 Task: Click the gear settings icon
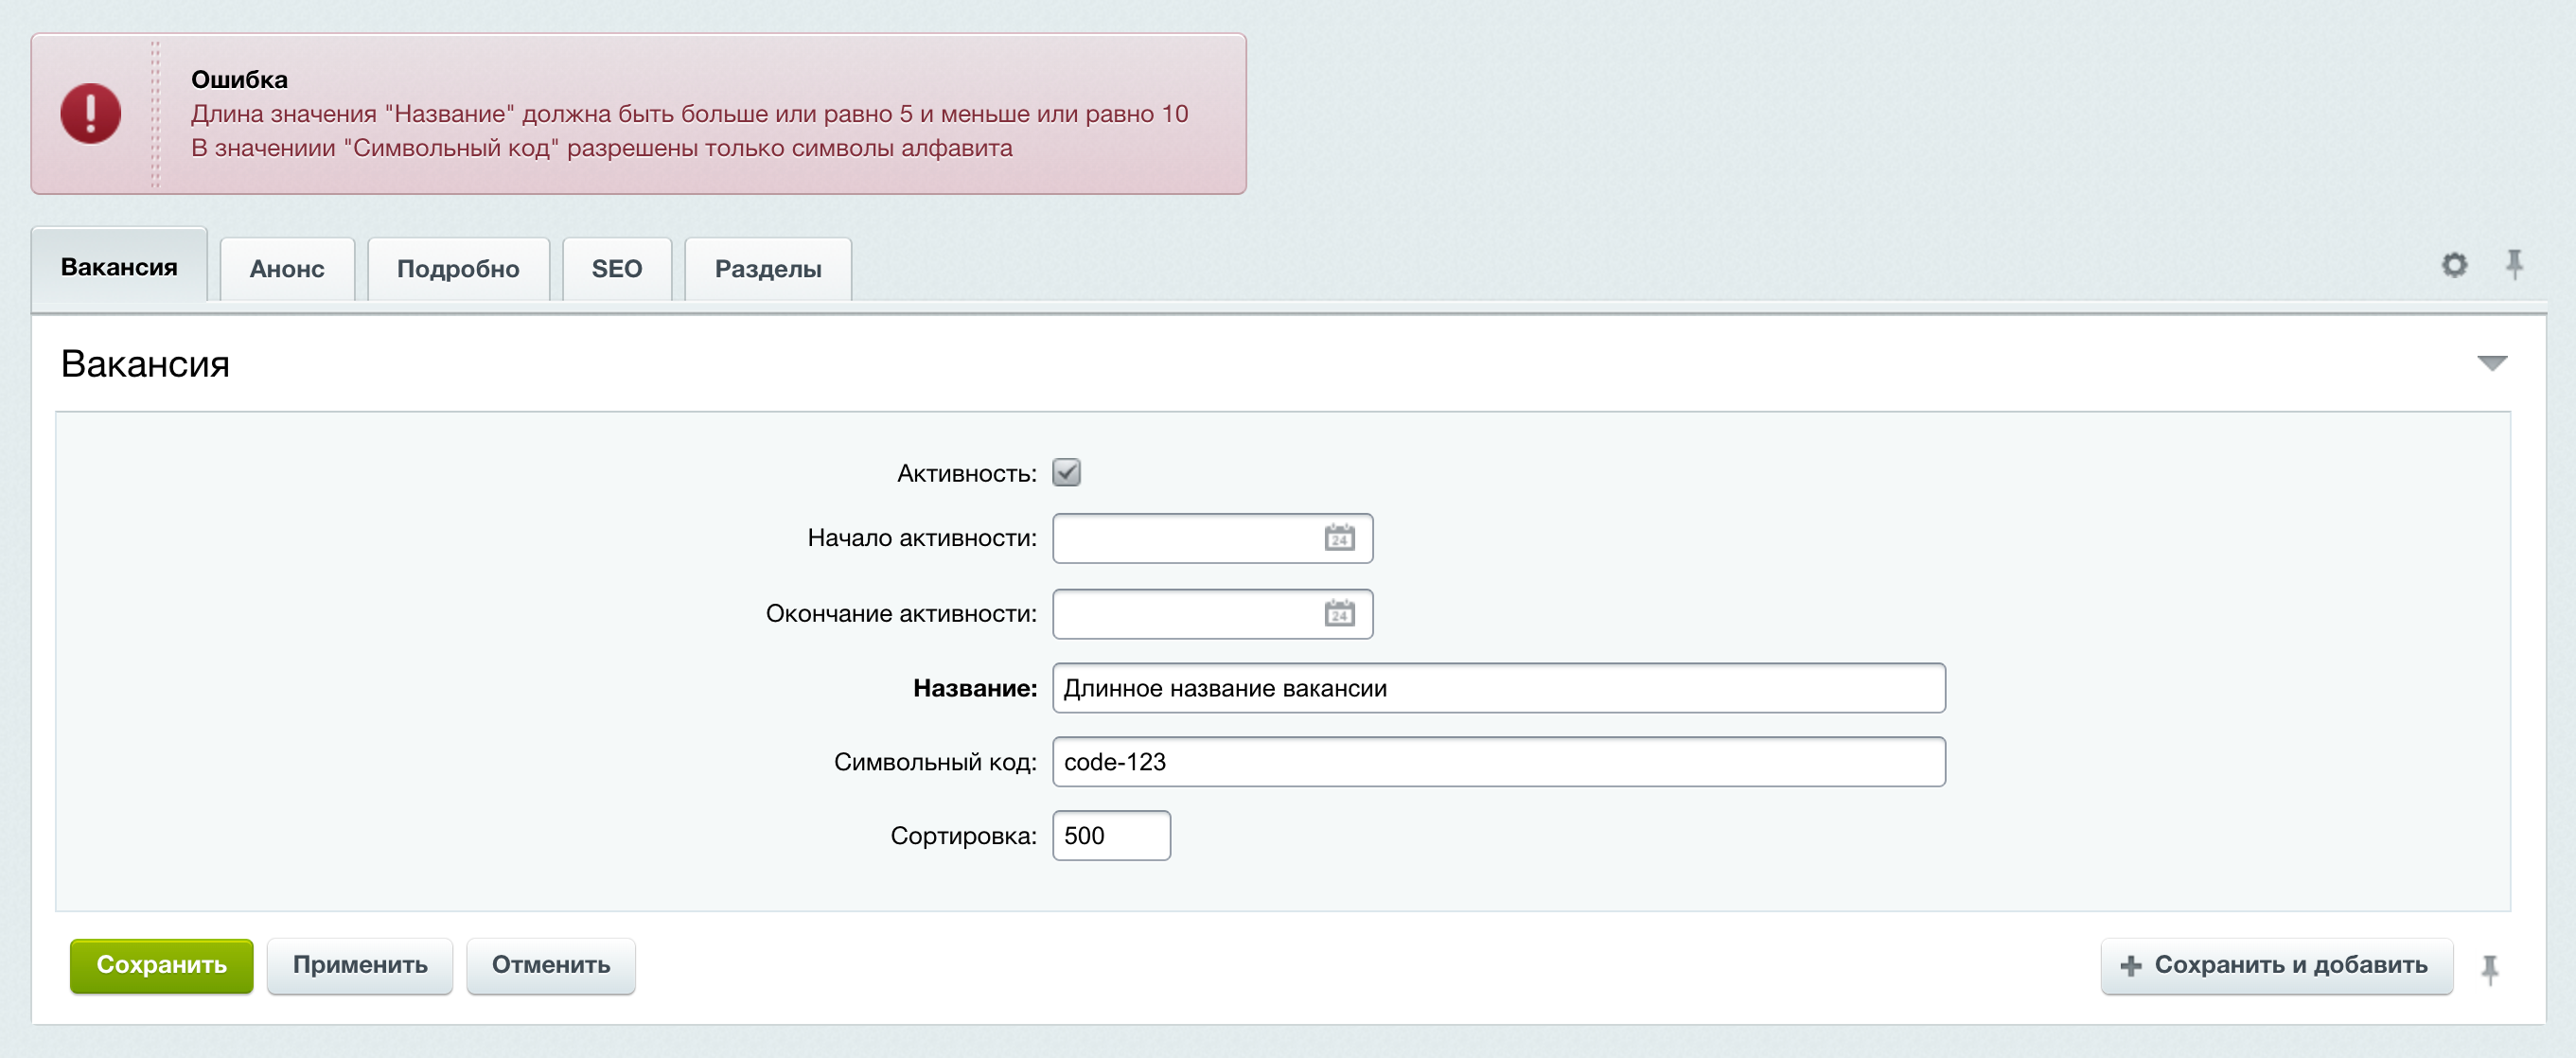[x=2453, y=265]
